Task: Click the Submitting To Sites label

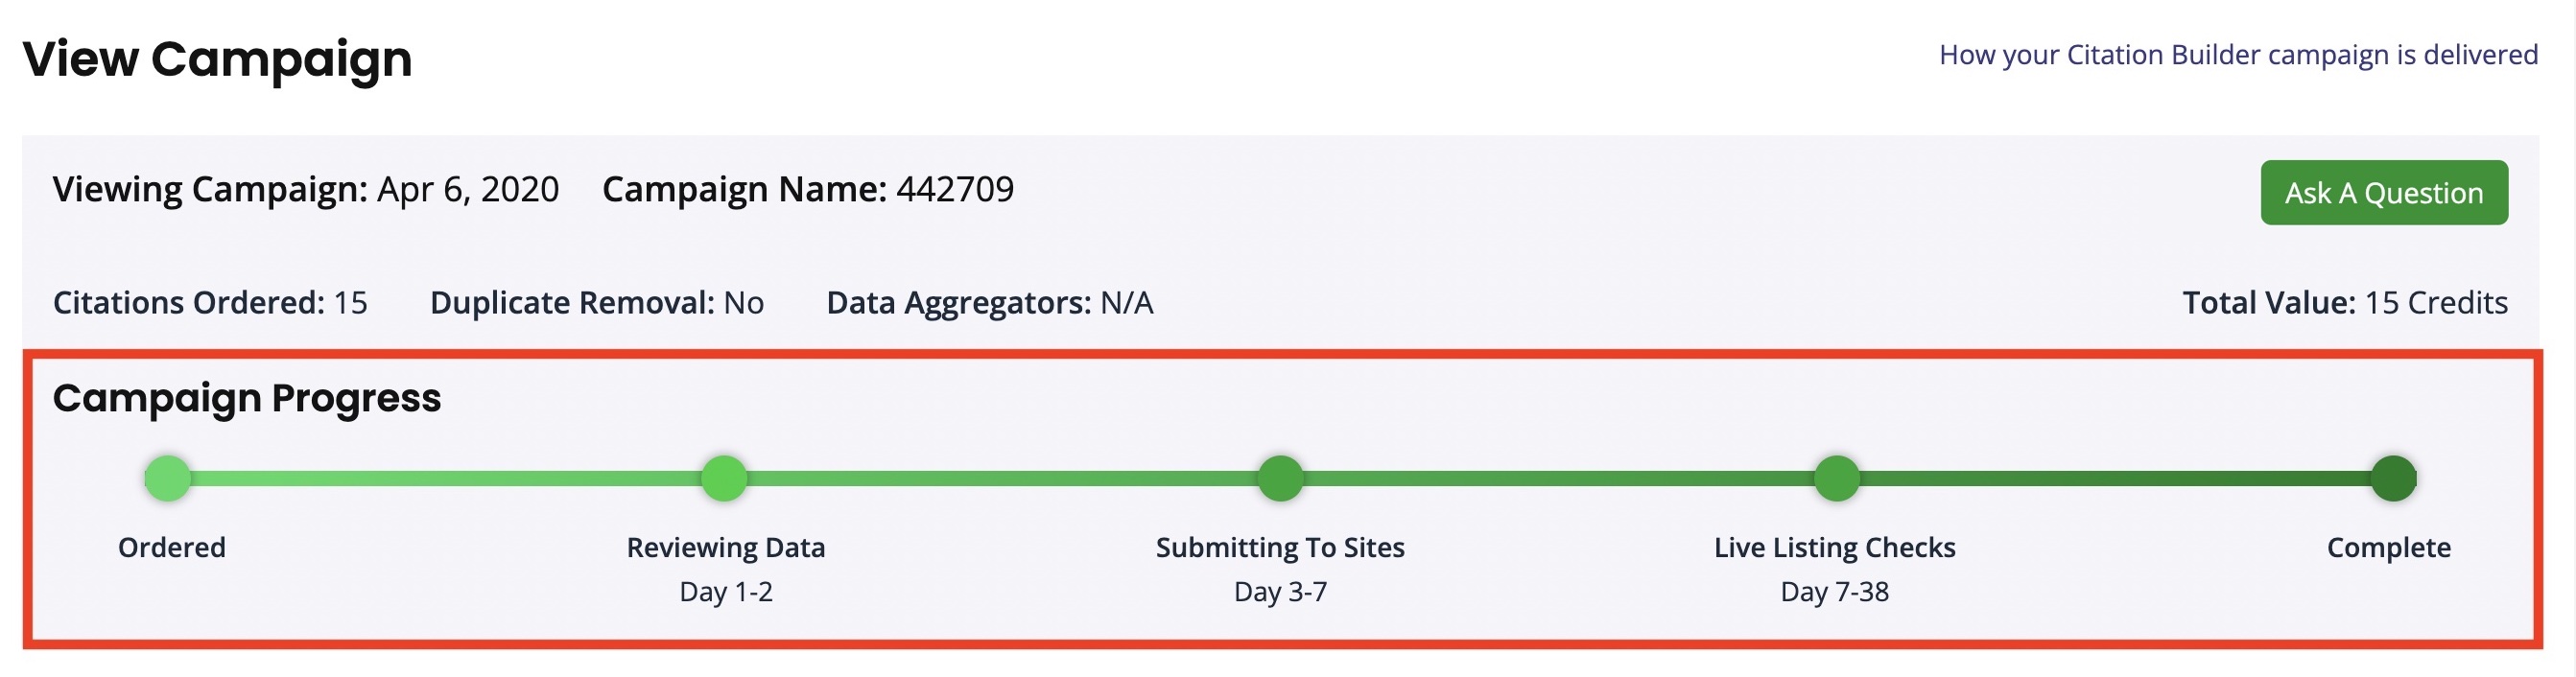Action: [1280, 547]
